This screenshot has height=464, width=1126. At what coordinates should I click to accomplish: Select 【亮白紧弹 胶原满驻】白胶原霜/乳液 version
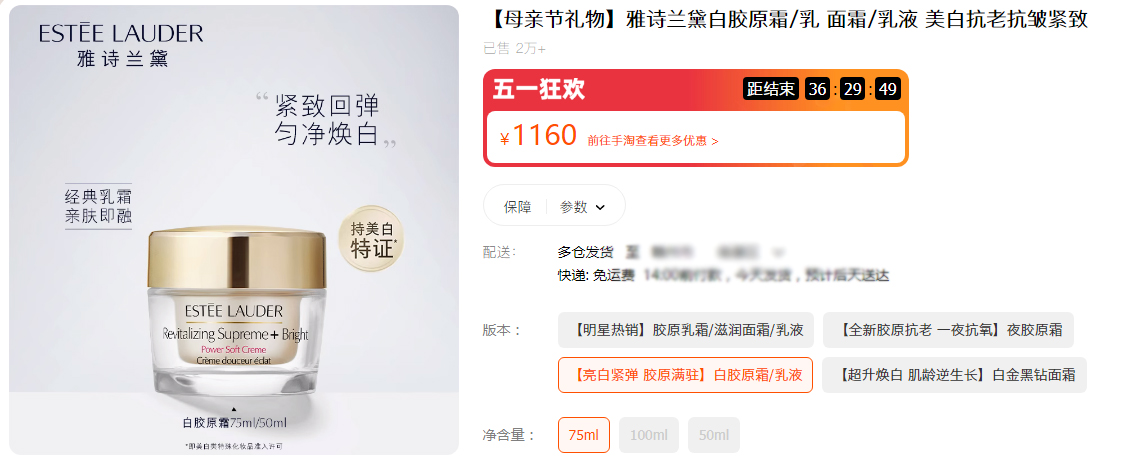(x=685, y=375)
